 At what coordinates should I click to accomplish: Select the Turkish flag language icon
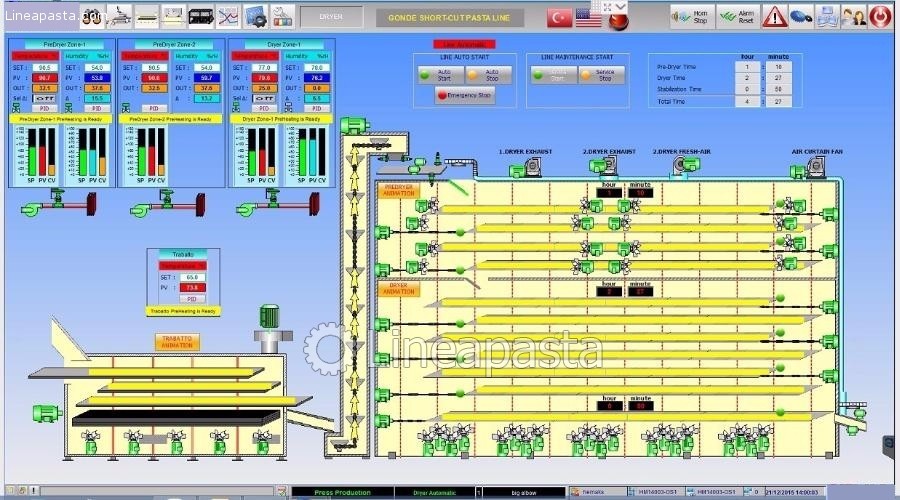pos(562,17)
